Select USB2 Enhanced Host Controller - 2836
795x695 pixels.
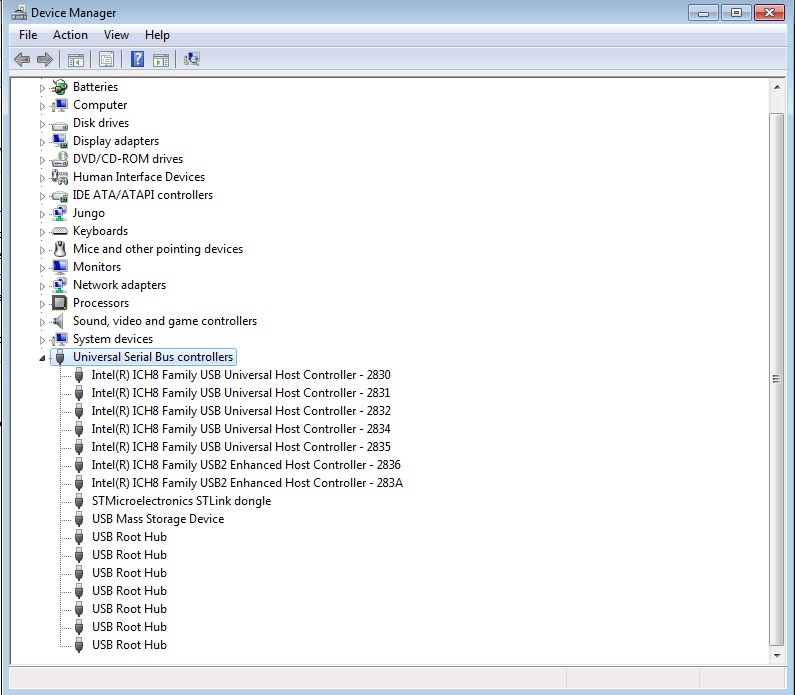[246, 465]
